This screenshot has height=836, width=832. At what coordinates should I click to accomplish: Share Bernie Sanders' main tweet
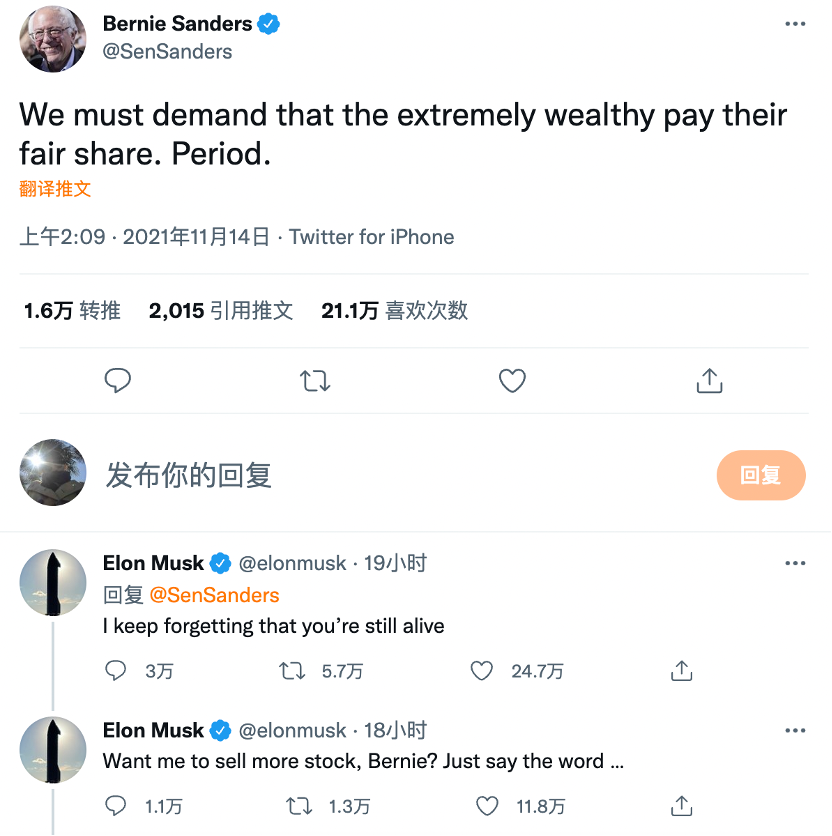[709, 380]
